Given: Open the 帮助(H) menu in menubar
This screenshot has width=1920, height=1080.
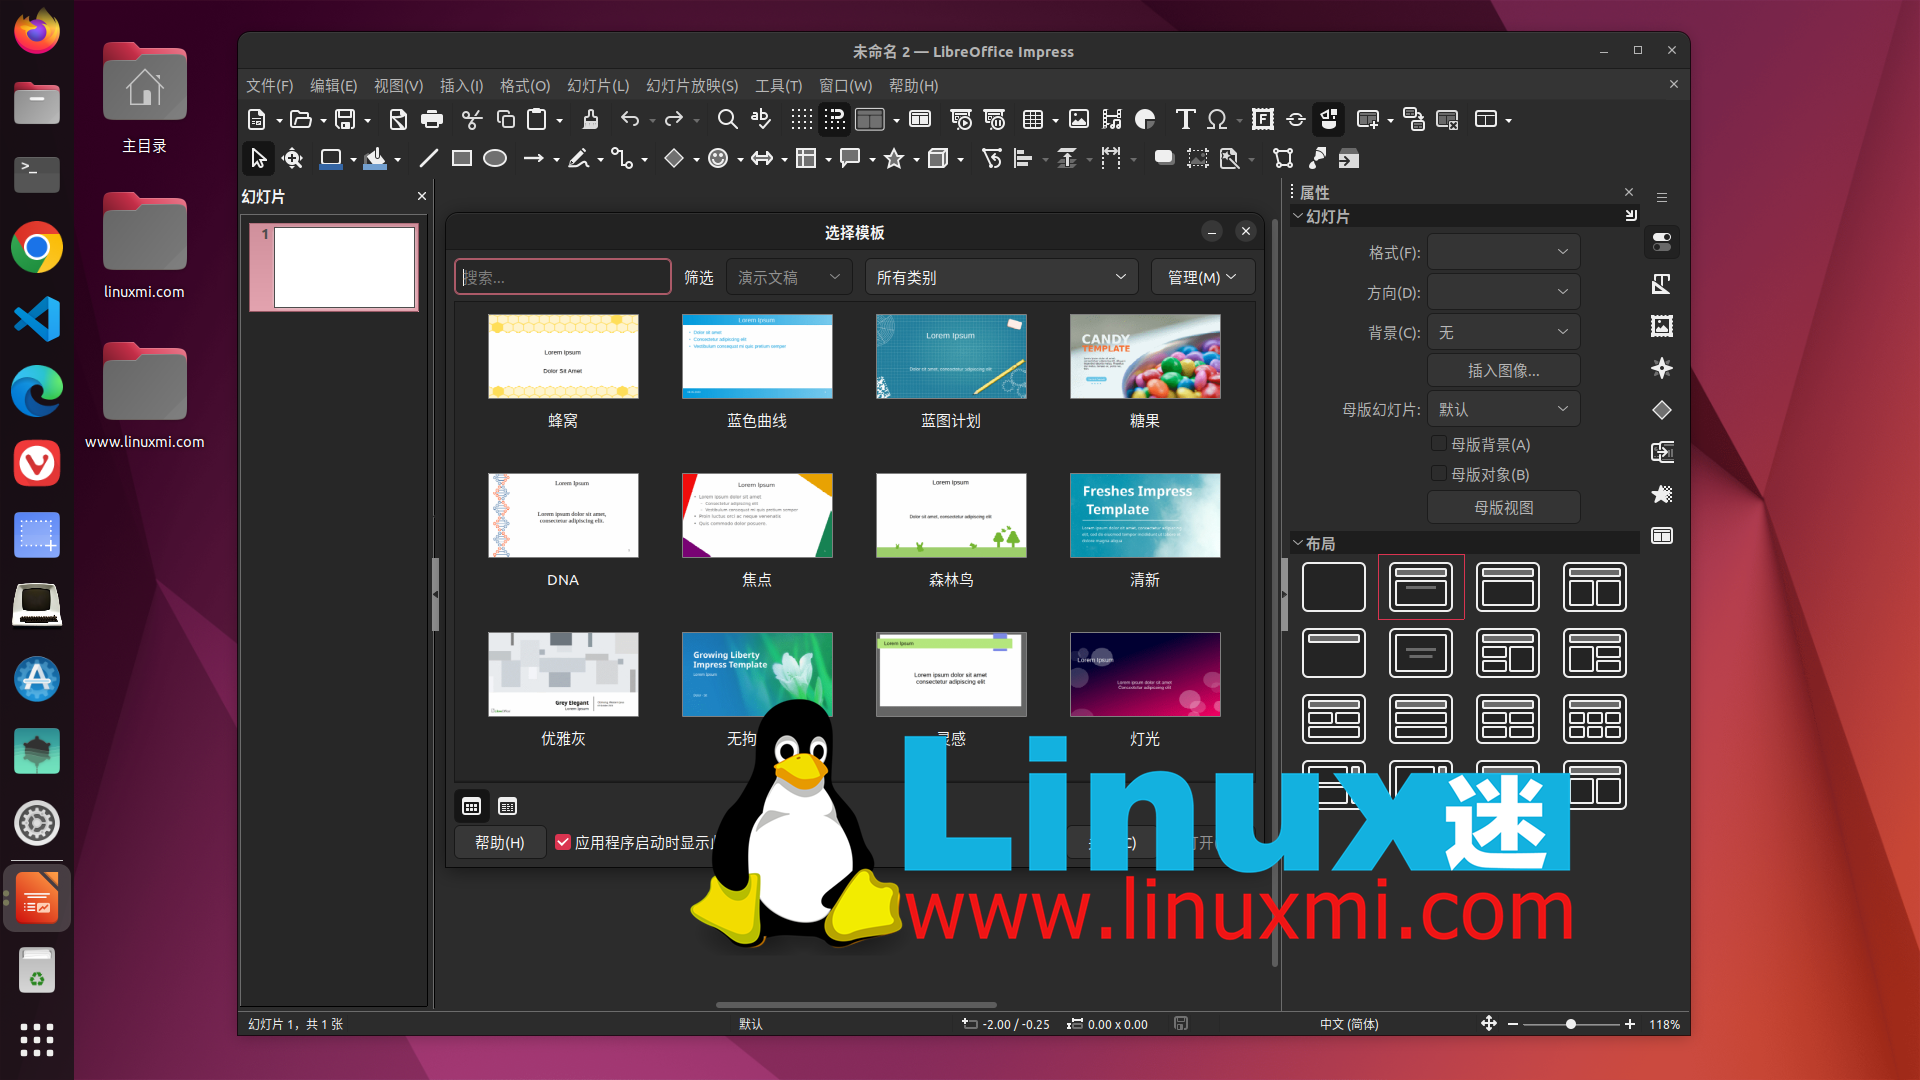Looking at the screenshot, I should (913, 86).
